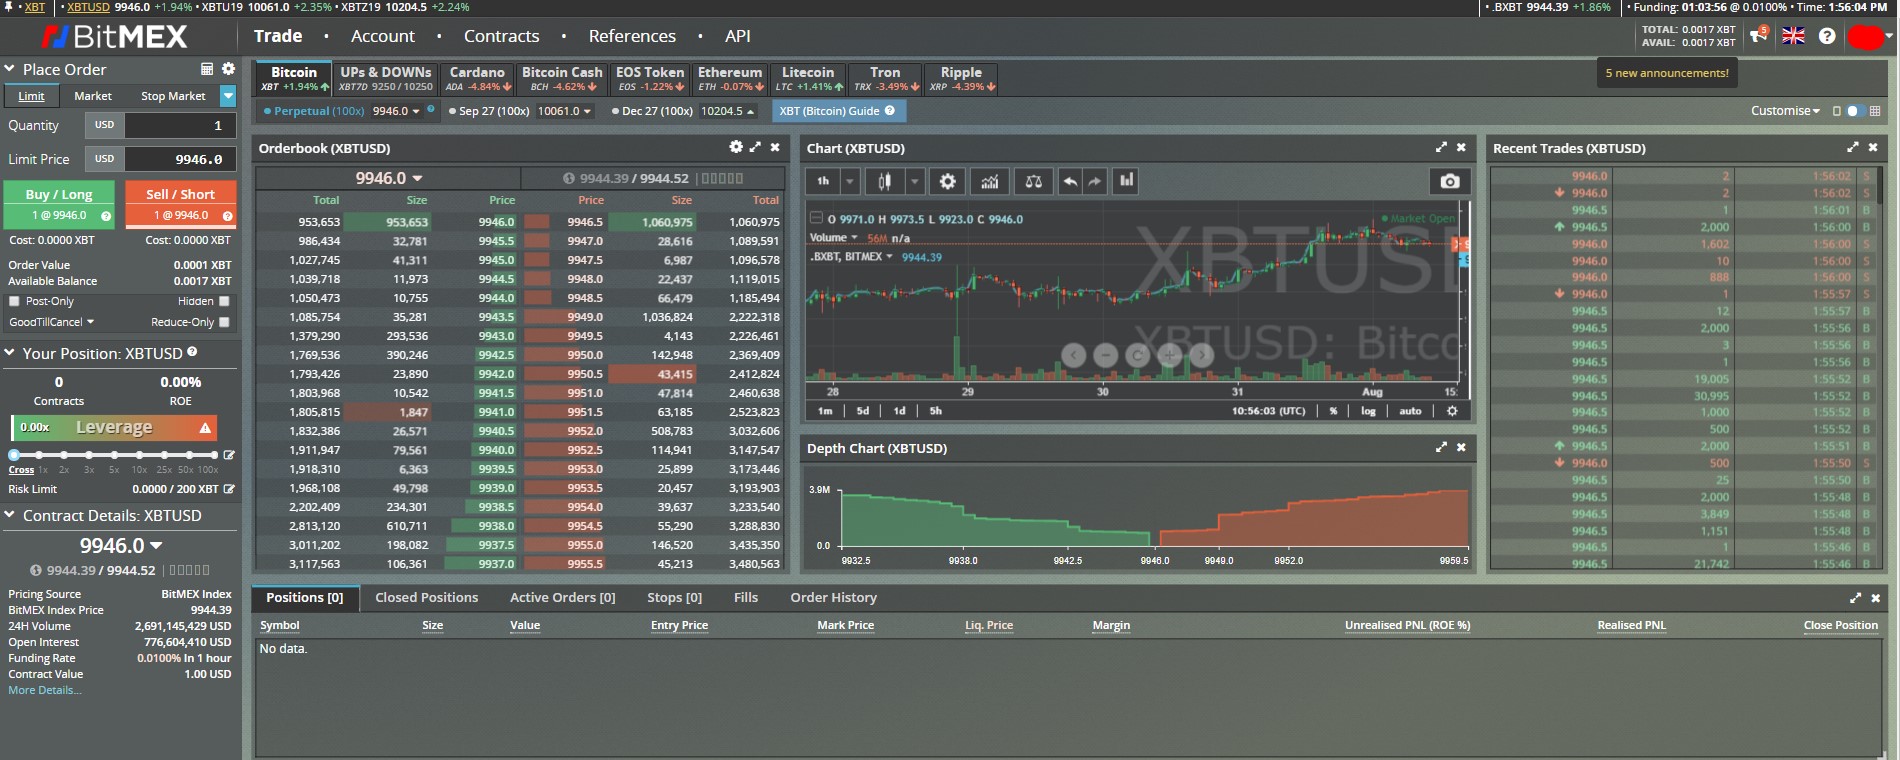Viewport: 1900px width, 760px height.
Task: Open the order calculator icon
Action: coord(207,69)
